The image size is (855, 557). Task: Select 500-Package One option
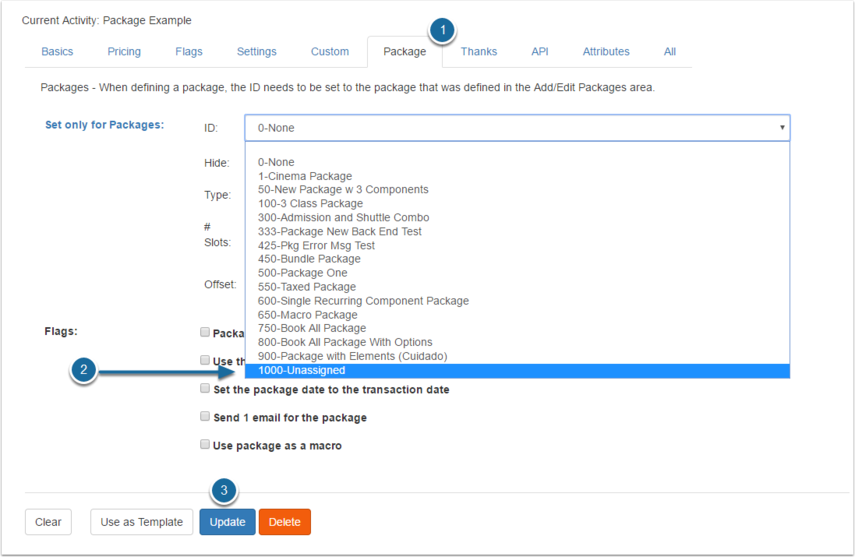[x=517, y=273]
